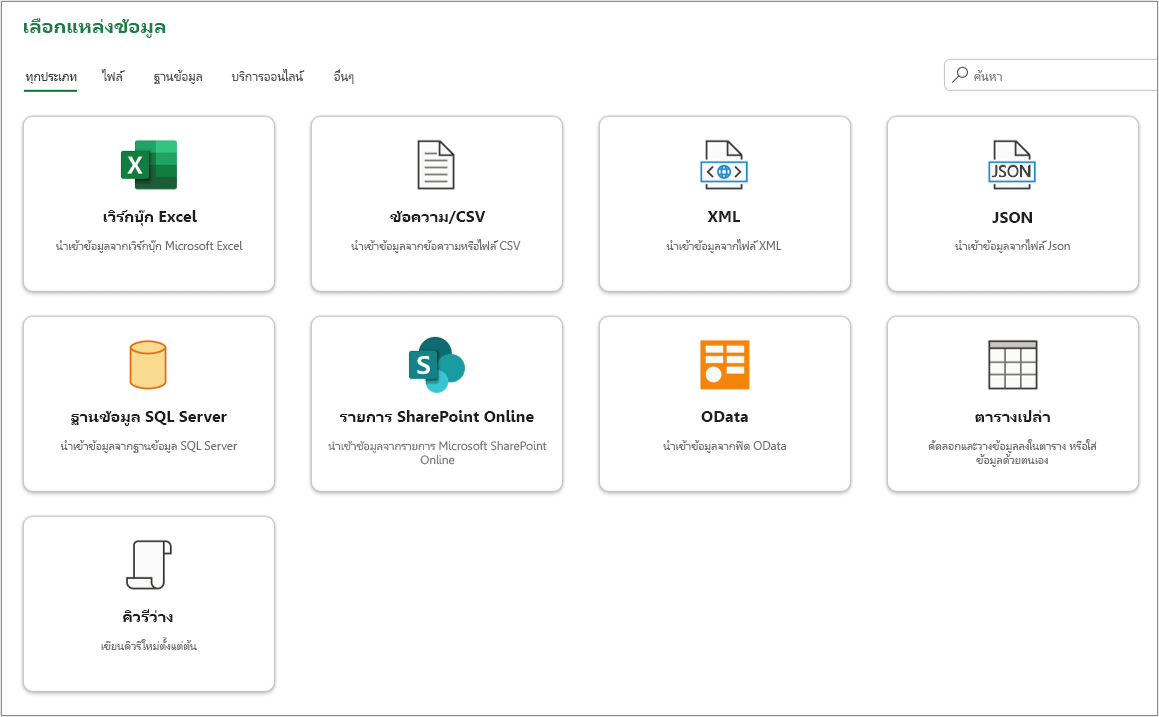This screenshot has height=717, width=1159.
Task: Switch to the ไฟล์ tab
Action: [113, 76]
